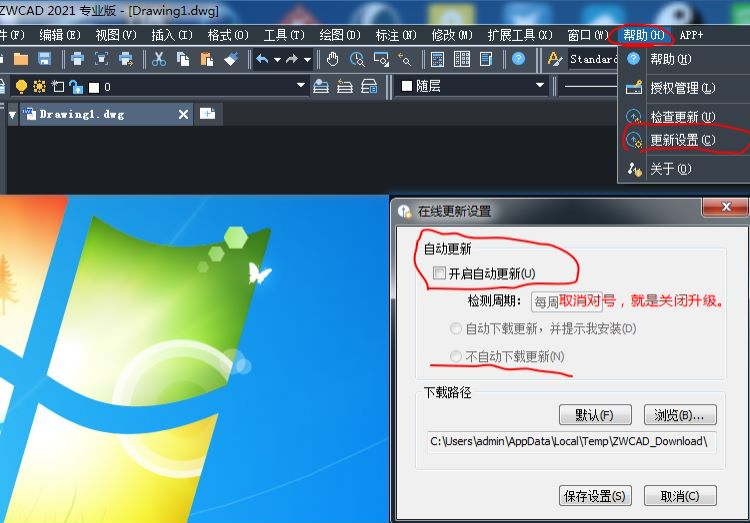Choose 更新设置(C) from the Help menu
The height and width of the screenshot is (523, 750).
685,140
